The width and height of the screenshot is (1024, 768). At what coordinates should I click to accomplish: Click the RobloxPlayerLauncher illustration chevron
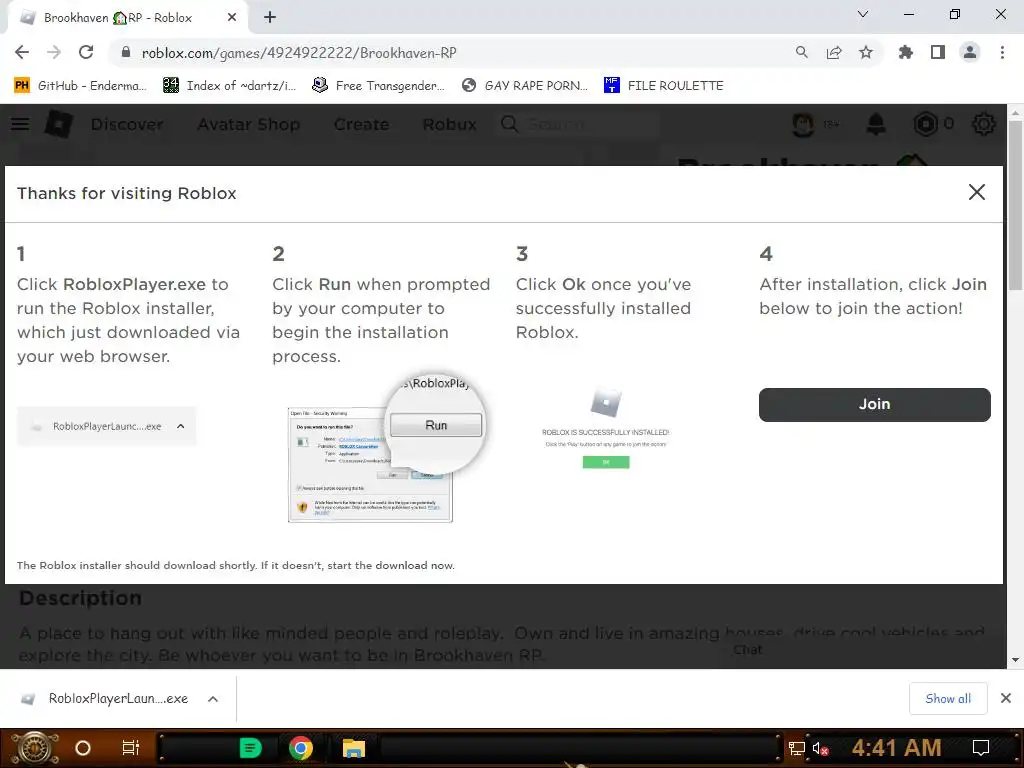coord(181,426)
